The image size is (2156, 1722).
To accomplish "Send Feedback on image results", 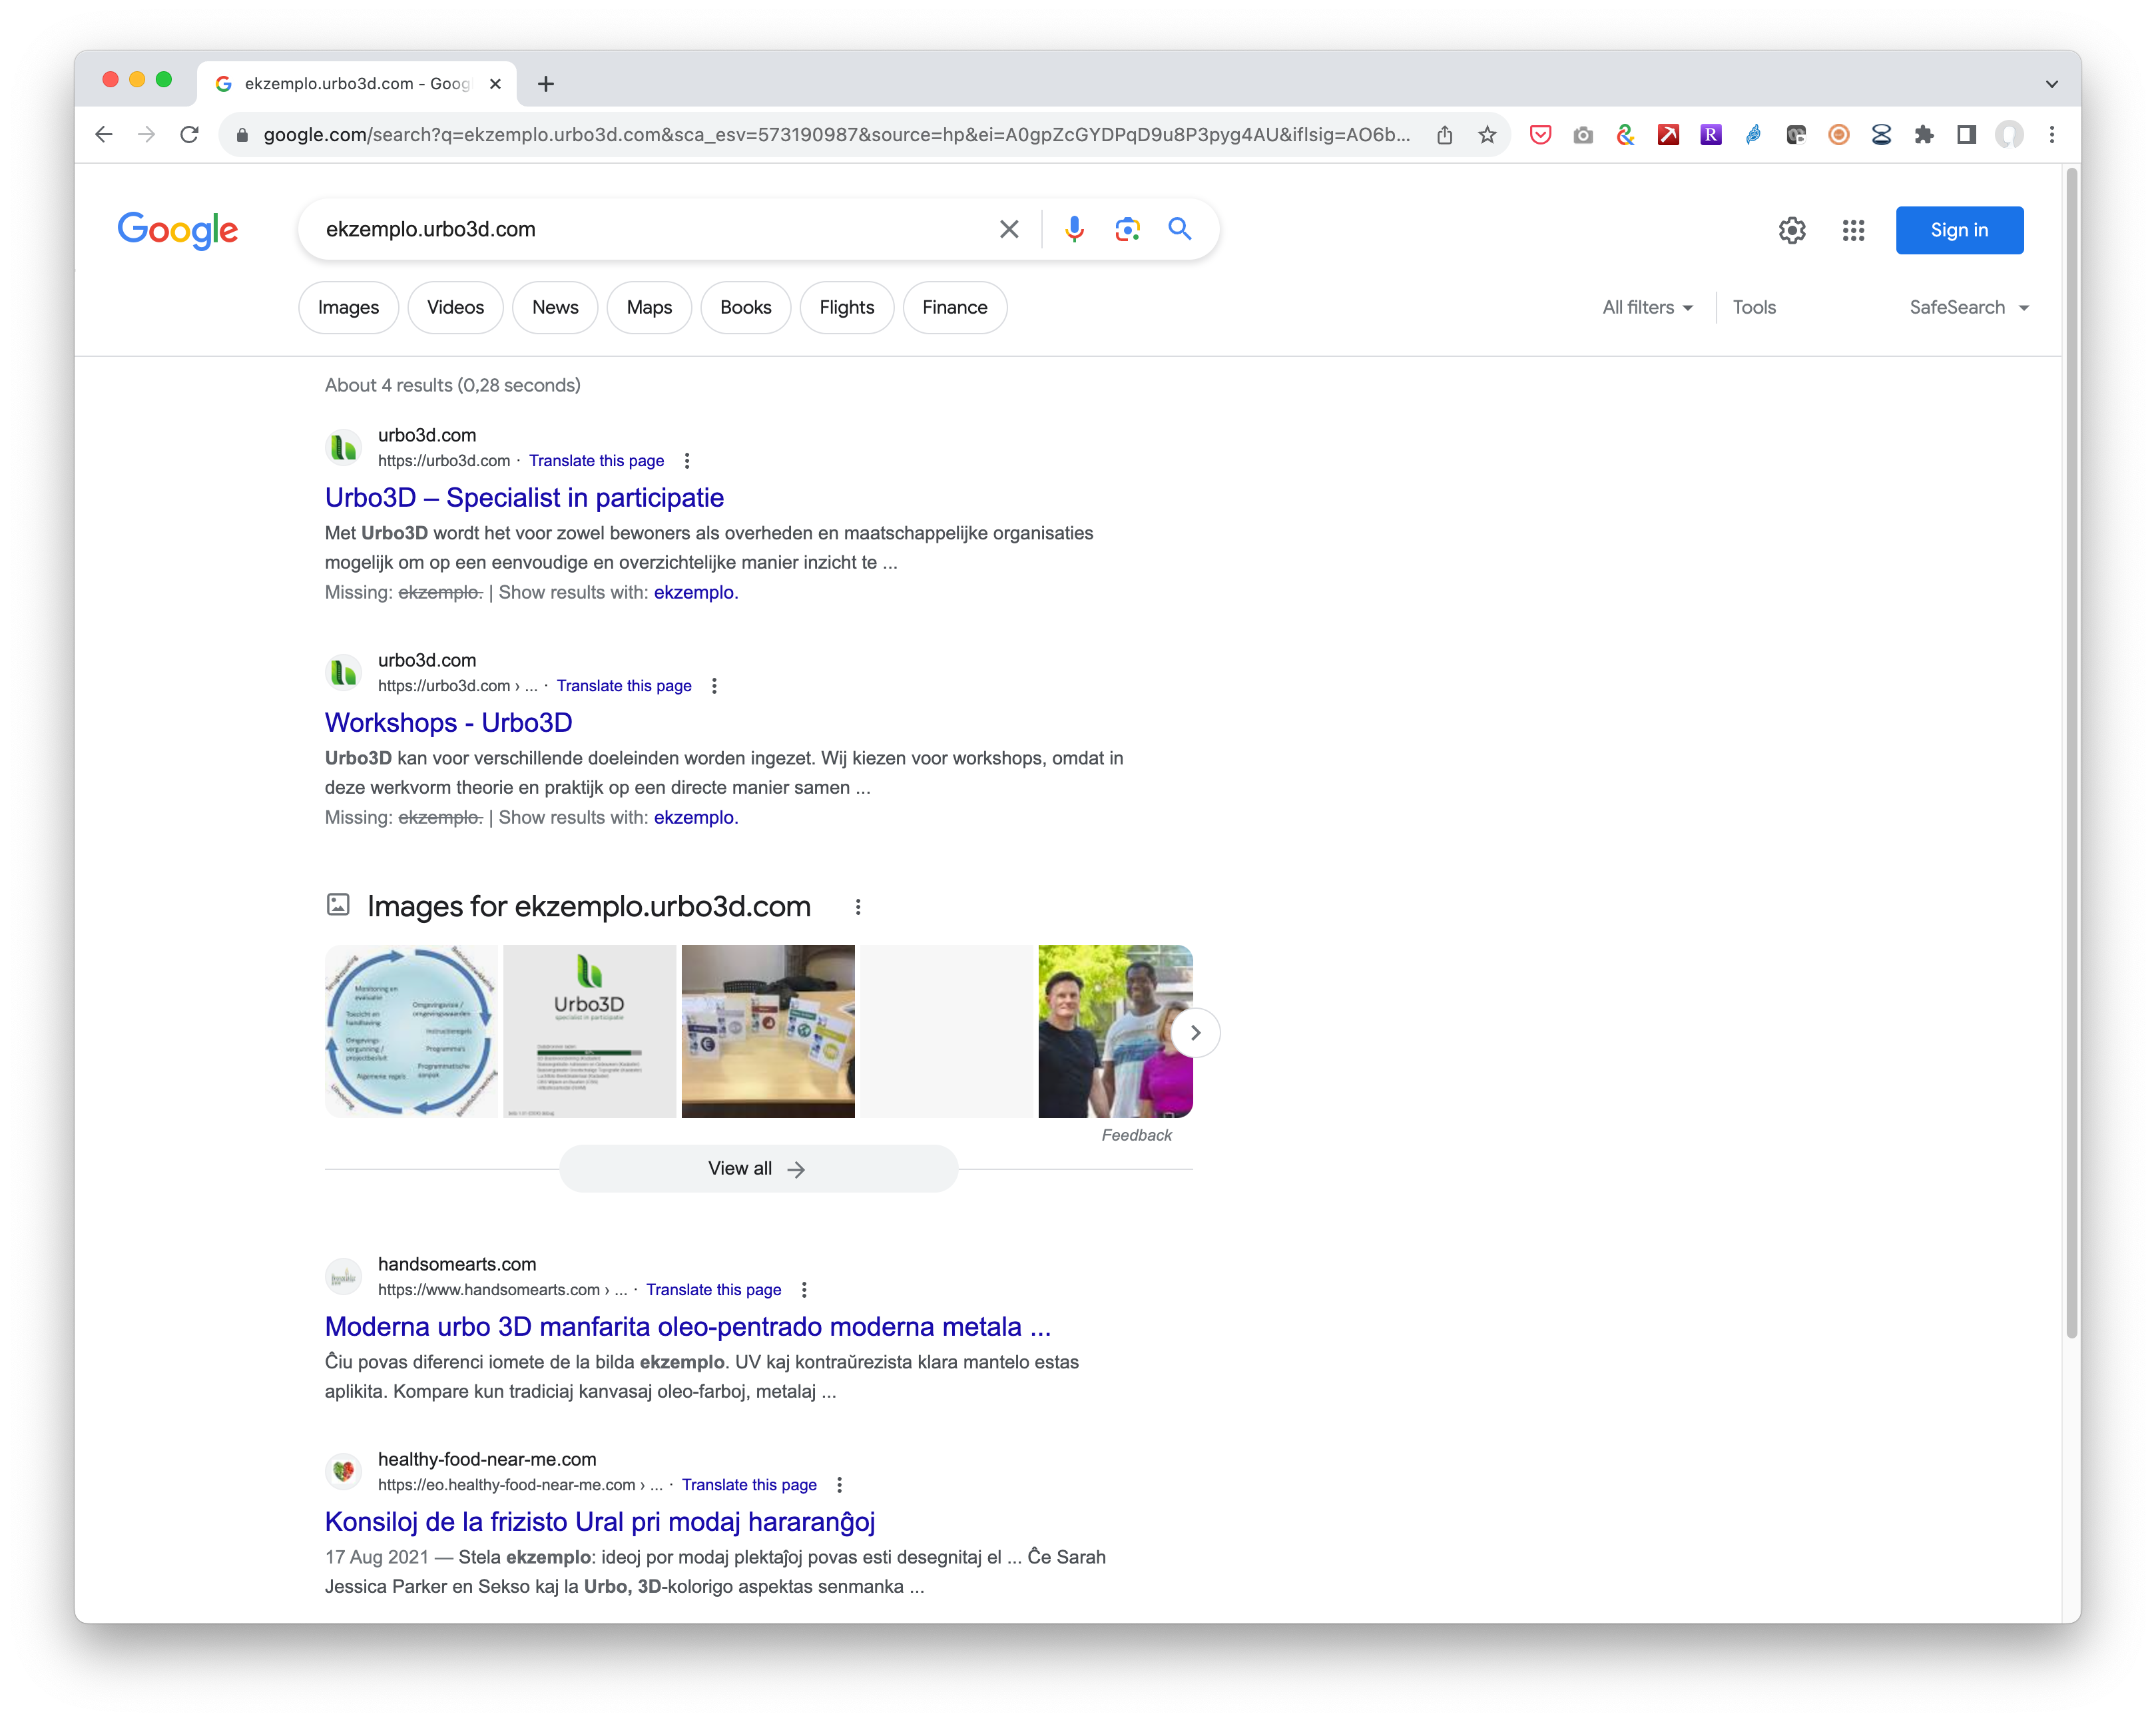I will click(x=1136, y=1135).
